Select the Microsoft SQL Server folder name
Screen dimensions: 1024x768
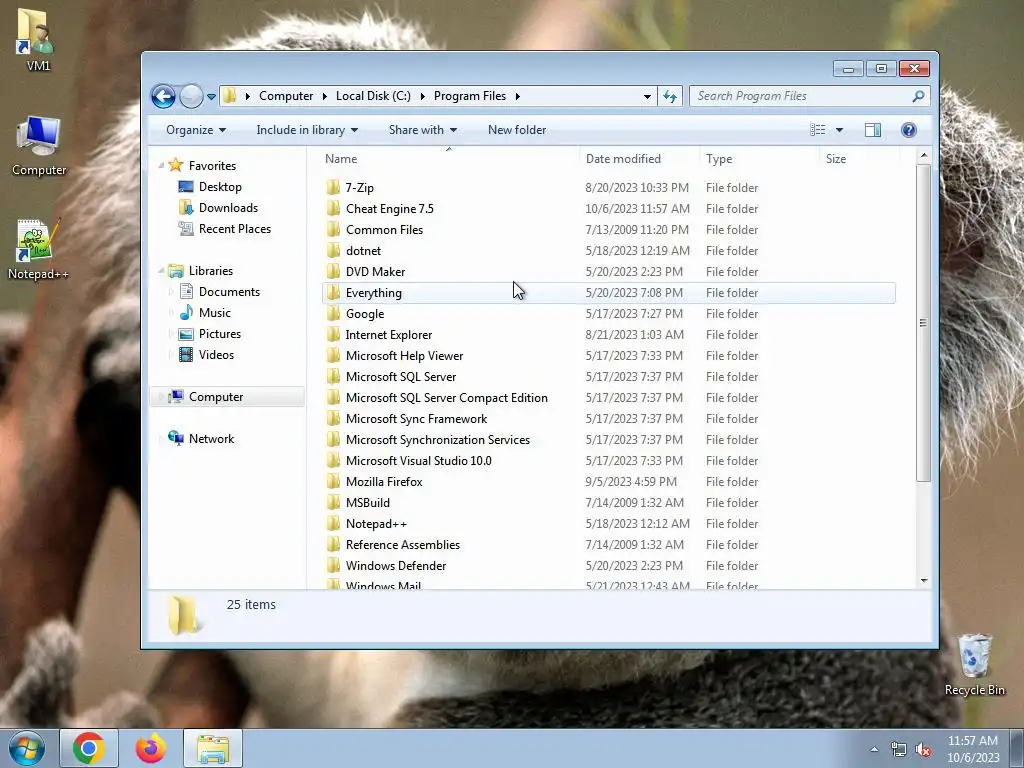[x=401, y=377]
